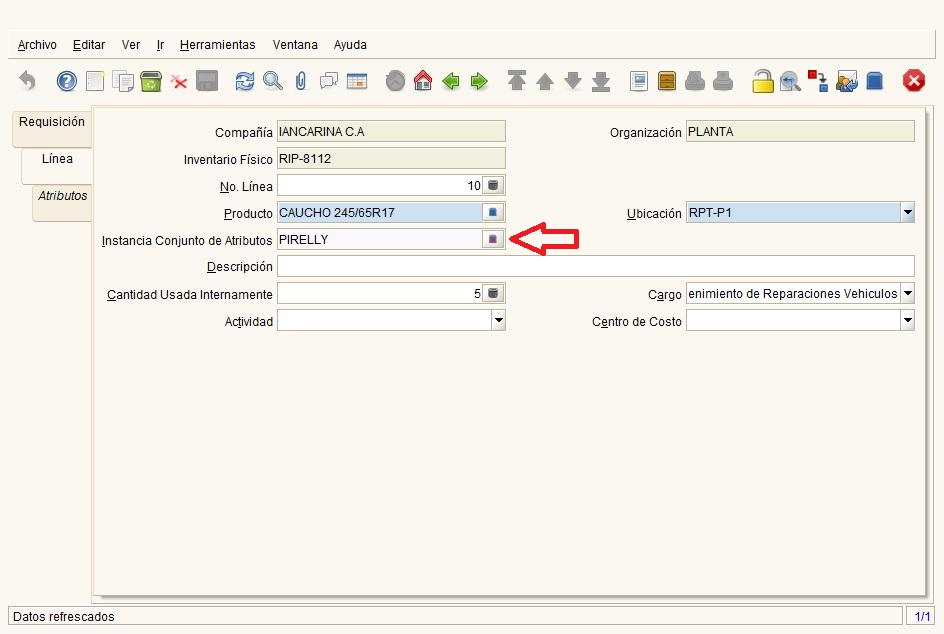This screenshot has height=634, width=944.
Task: Toggle grid view table icon
Action: (x=357, y=81)
